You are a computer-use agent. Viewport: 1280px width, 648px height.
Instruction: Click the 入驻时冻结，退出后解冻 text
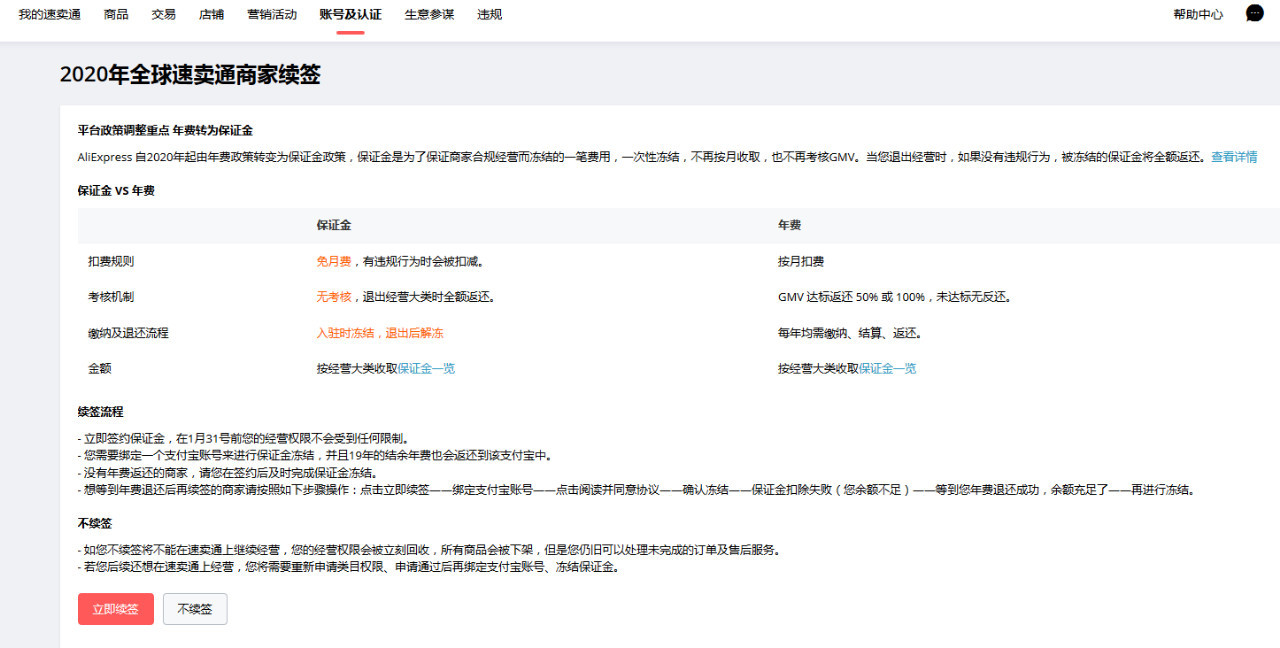(x=380, y=332)
